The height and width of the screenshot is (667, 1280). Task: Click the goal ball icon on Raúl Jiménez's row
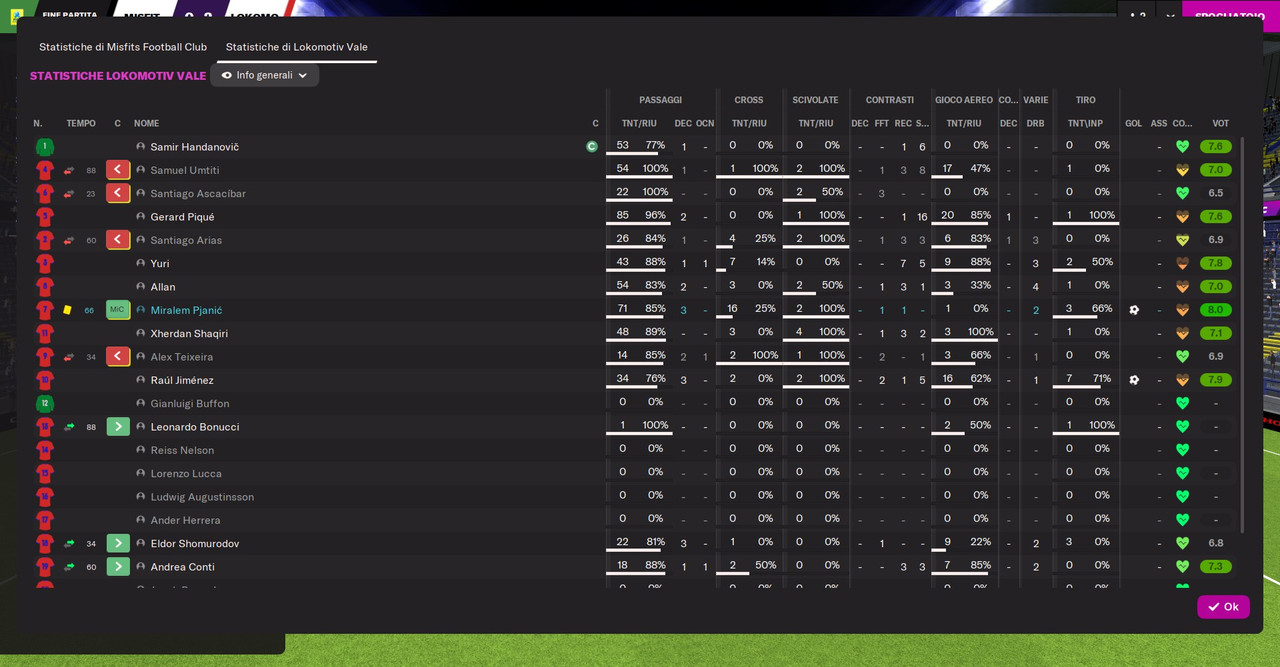coord(1134,380)
